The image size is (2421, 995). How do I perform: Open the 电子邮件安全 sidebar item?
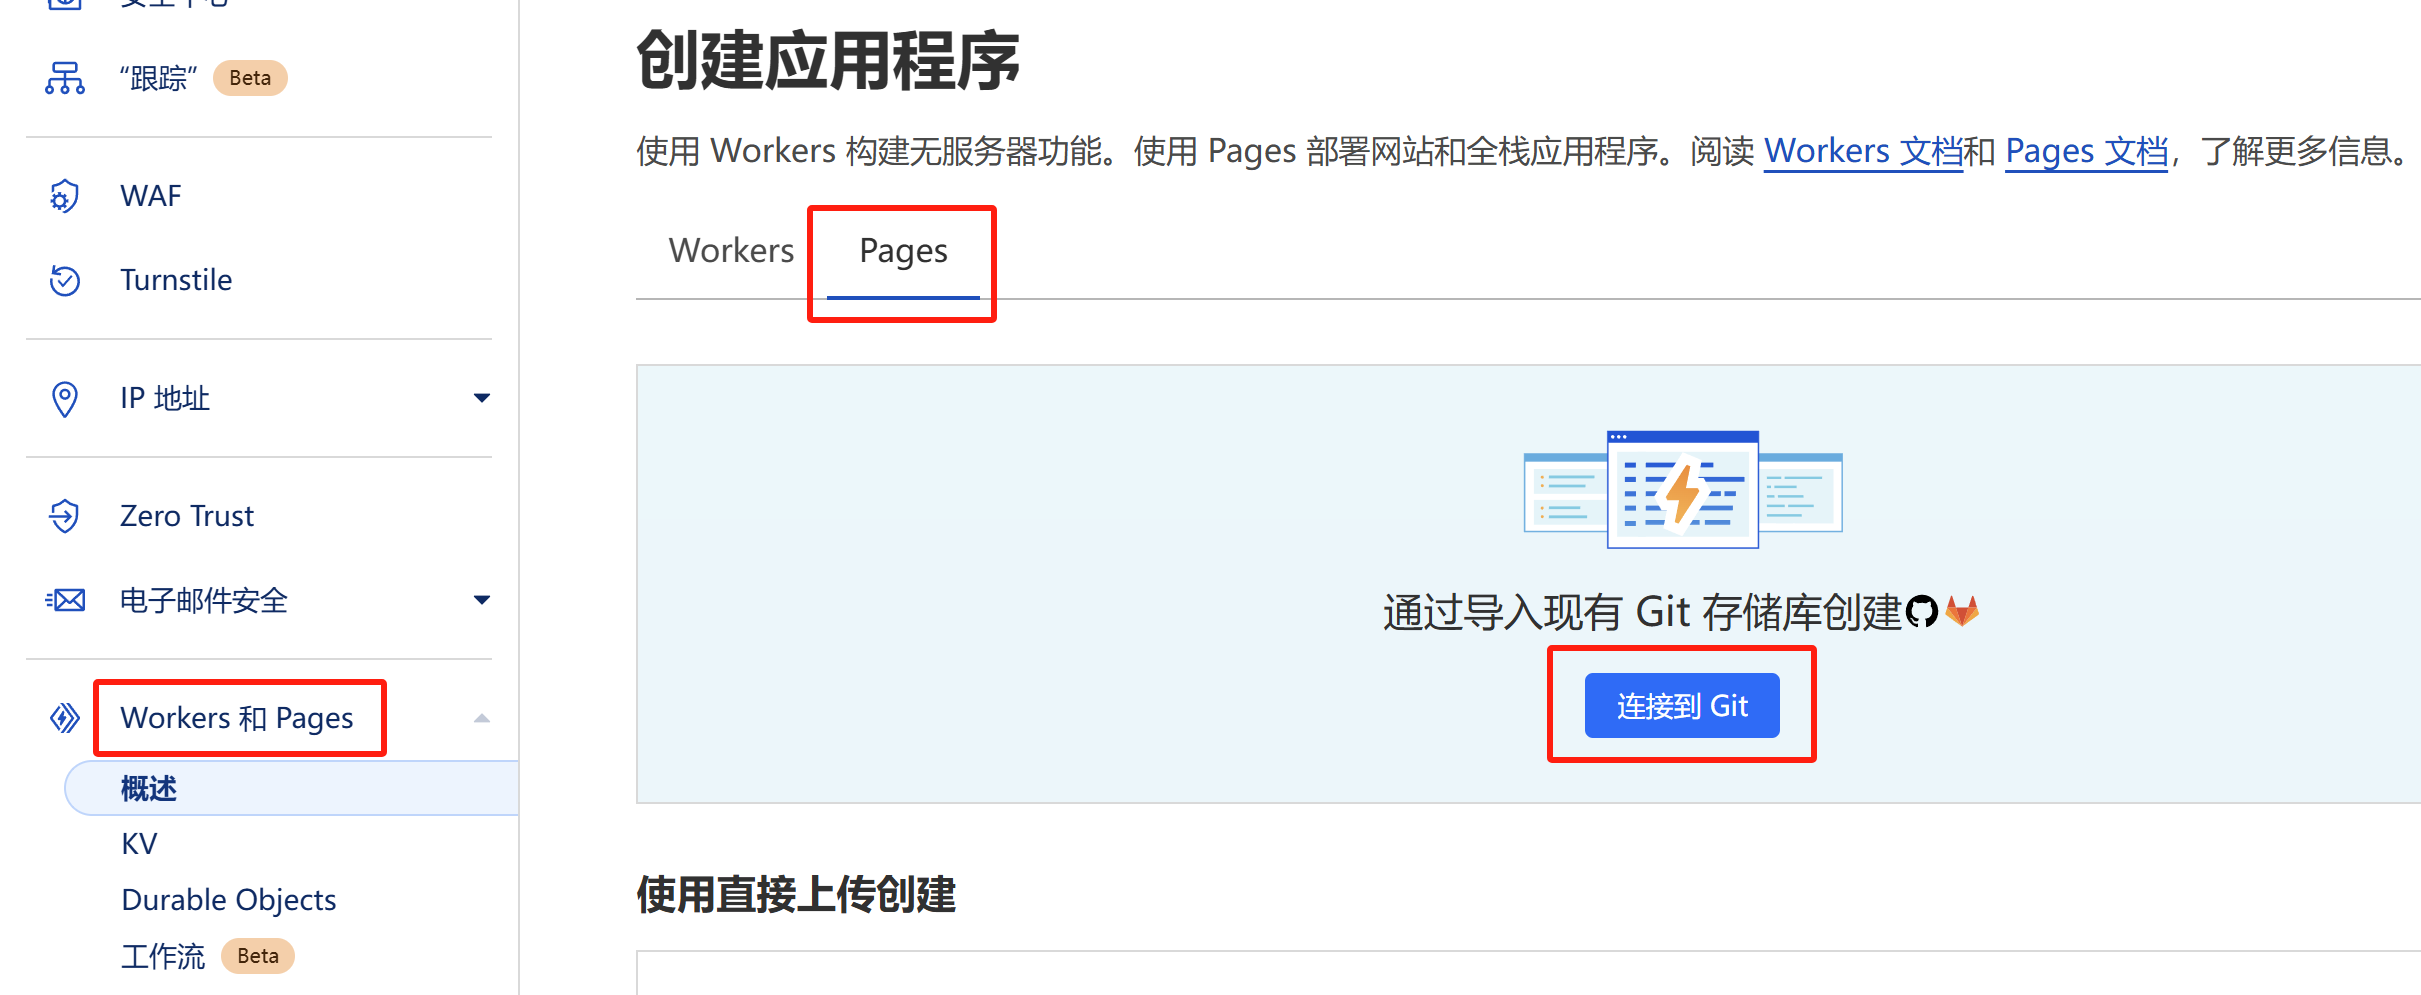(x=204, y=600)
